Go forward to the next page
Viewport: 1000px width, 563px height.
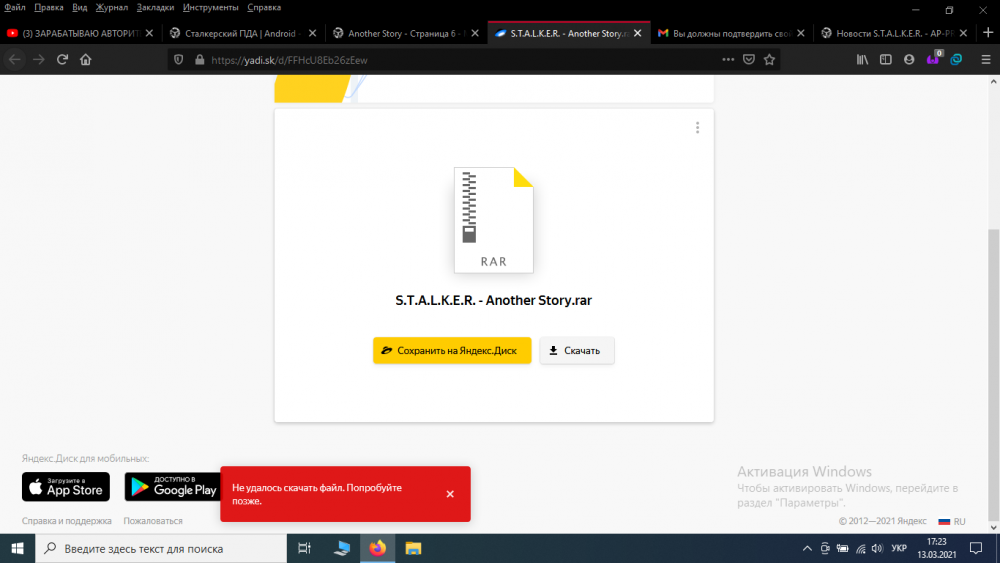click(x=39, y=60)
